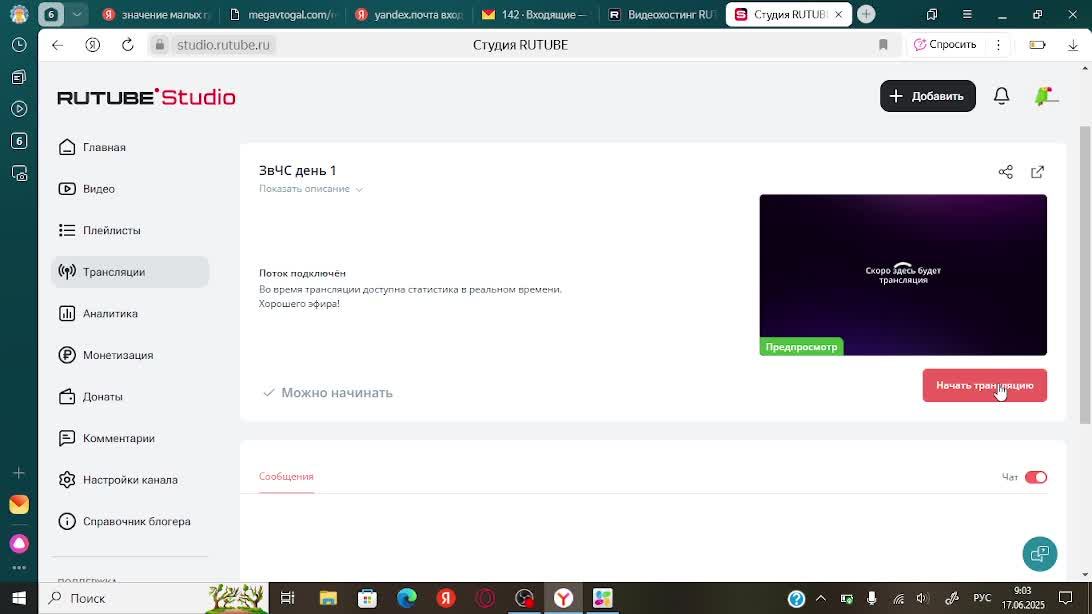Open Справочник блогера

pyautogui.click(x=130, y=521)
